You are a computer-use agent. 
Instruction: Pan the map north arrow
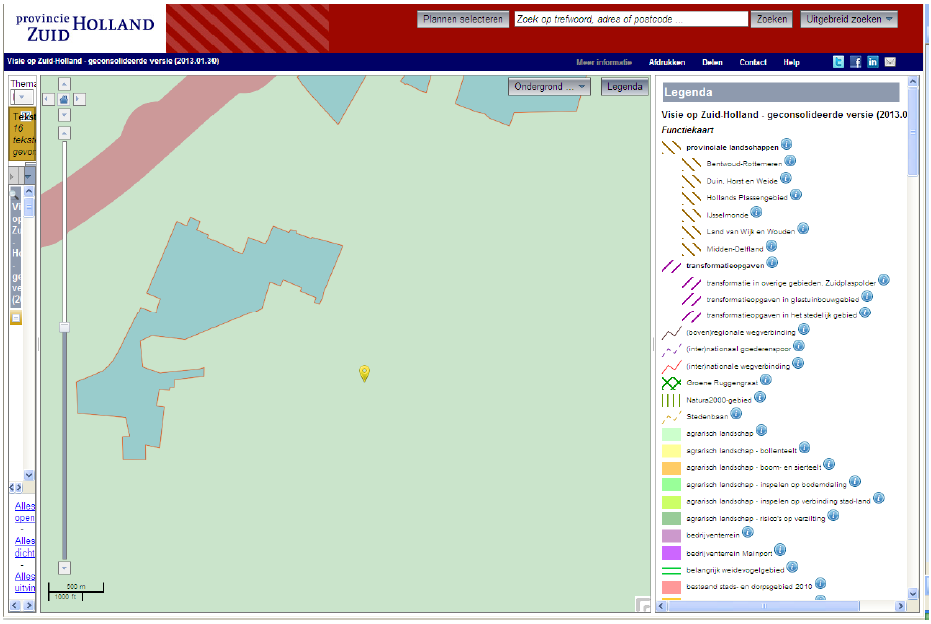tap(64, 84)
